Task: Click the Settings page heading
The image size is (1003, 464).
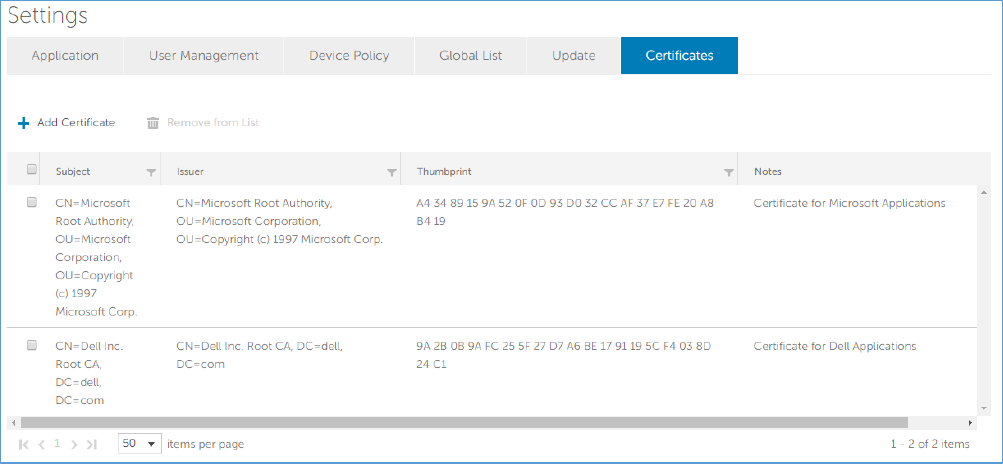Action: pyautogui.click(x=48, y=16)
